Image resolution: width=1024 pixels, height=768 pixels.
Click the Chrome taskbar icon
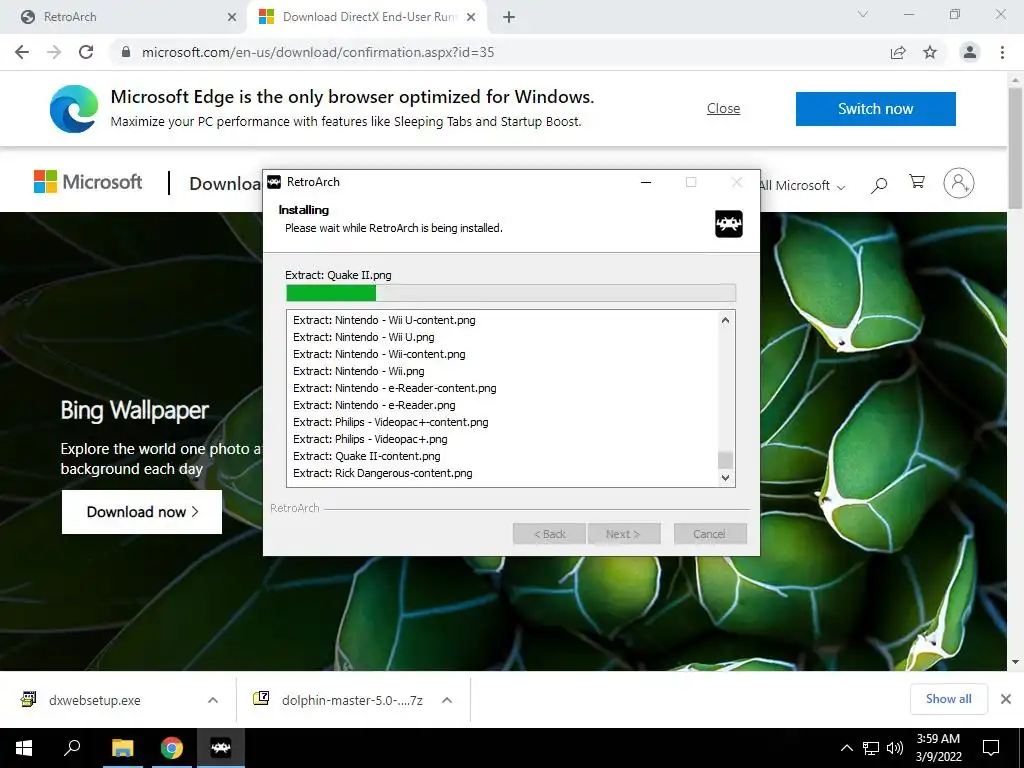click(x=172, y=748)
